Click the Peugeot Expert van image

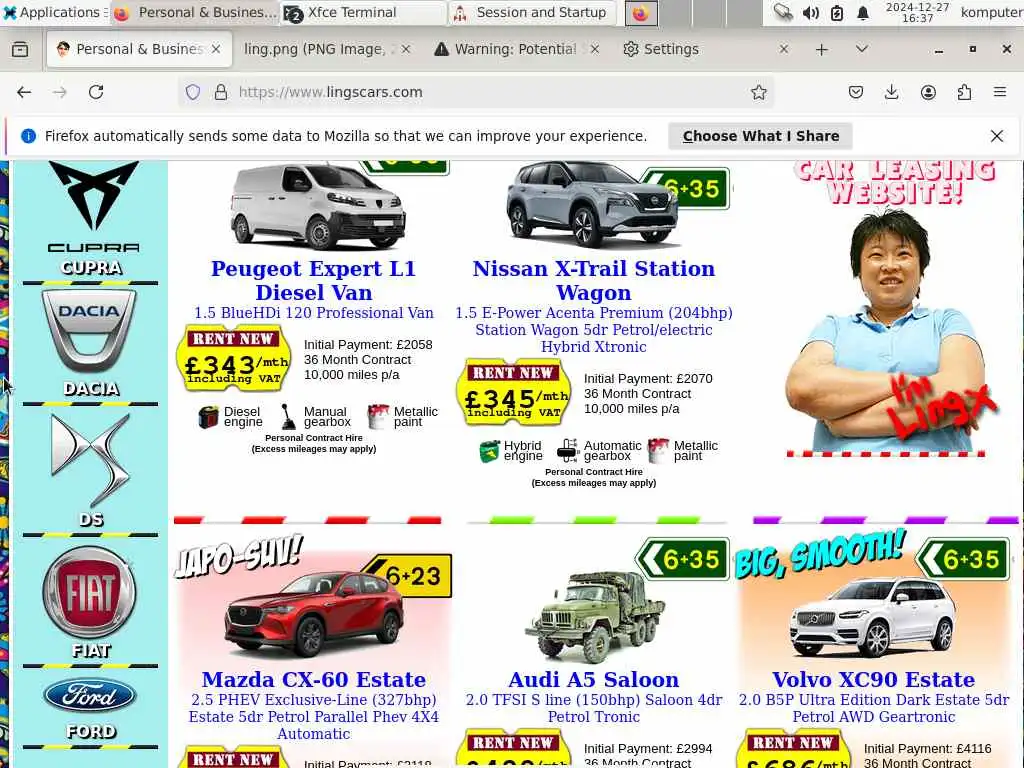[318, 206]
